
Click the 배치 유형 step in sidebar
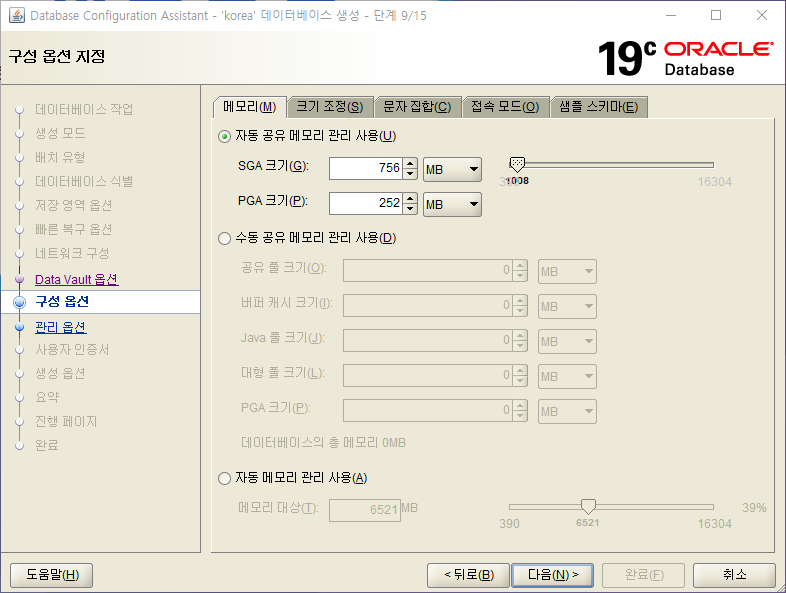pyautogui.click(x=60, y=157)
